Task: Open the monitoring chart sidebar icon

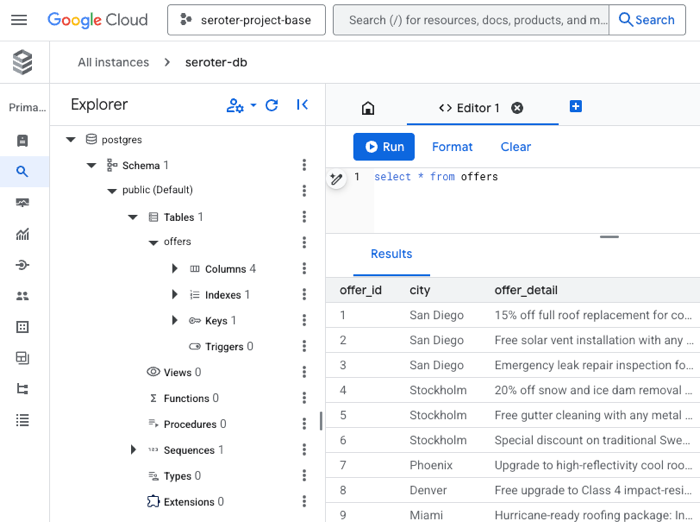Action: [x=22, y=234]
